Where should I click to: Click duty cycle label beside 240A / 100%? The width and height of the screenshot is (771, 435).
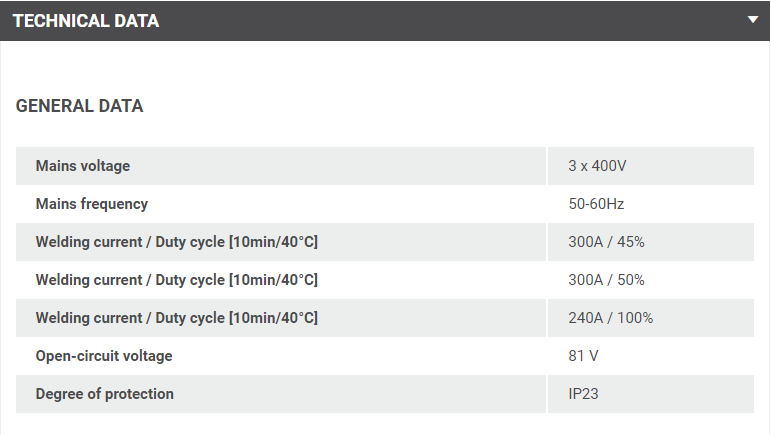tap(177, 318)
